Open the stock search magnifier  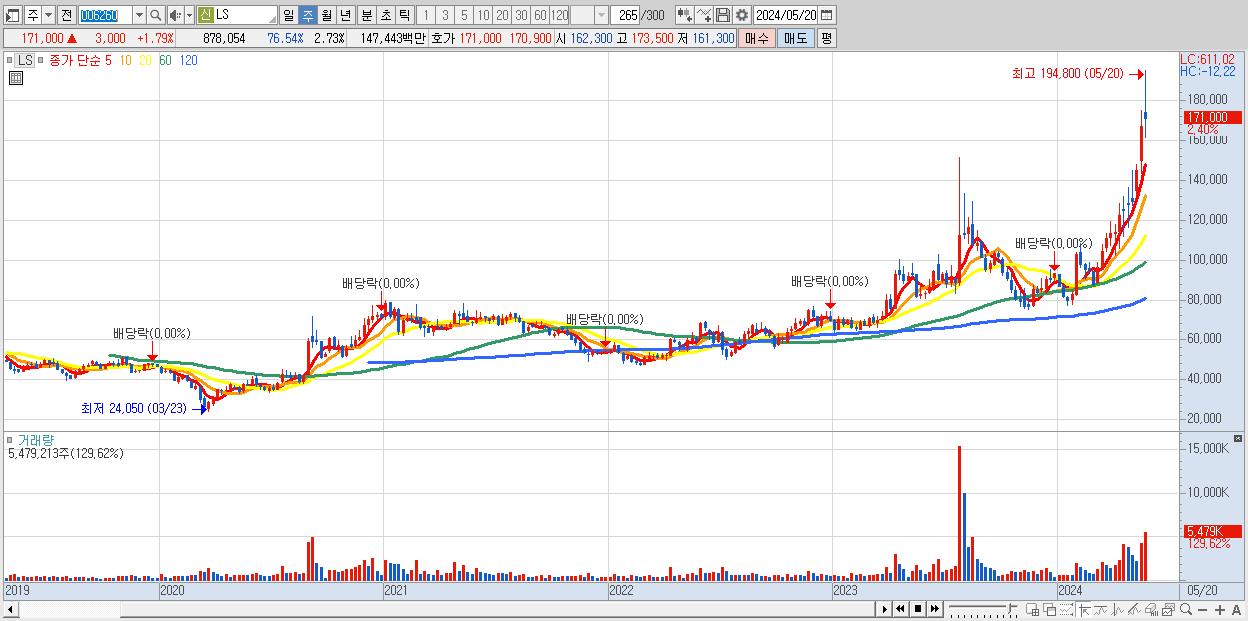pos(156,15)
